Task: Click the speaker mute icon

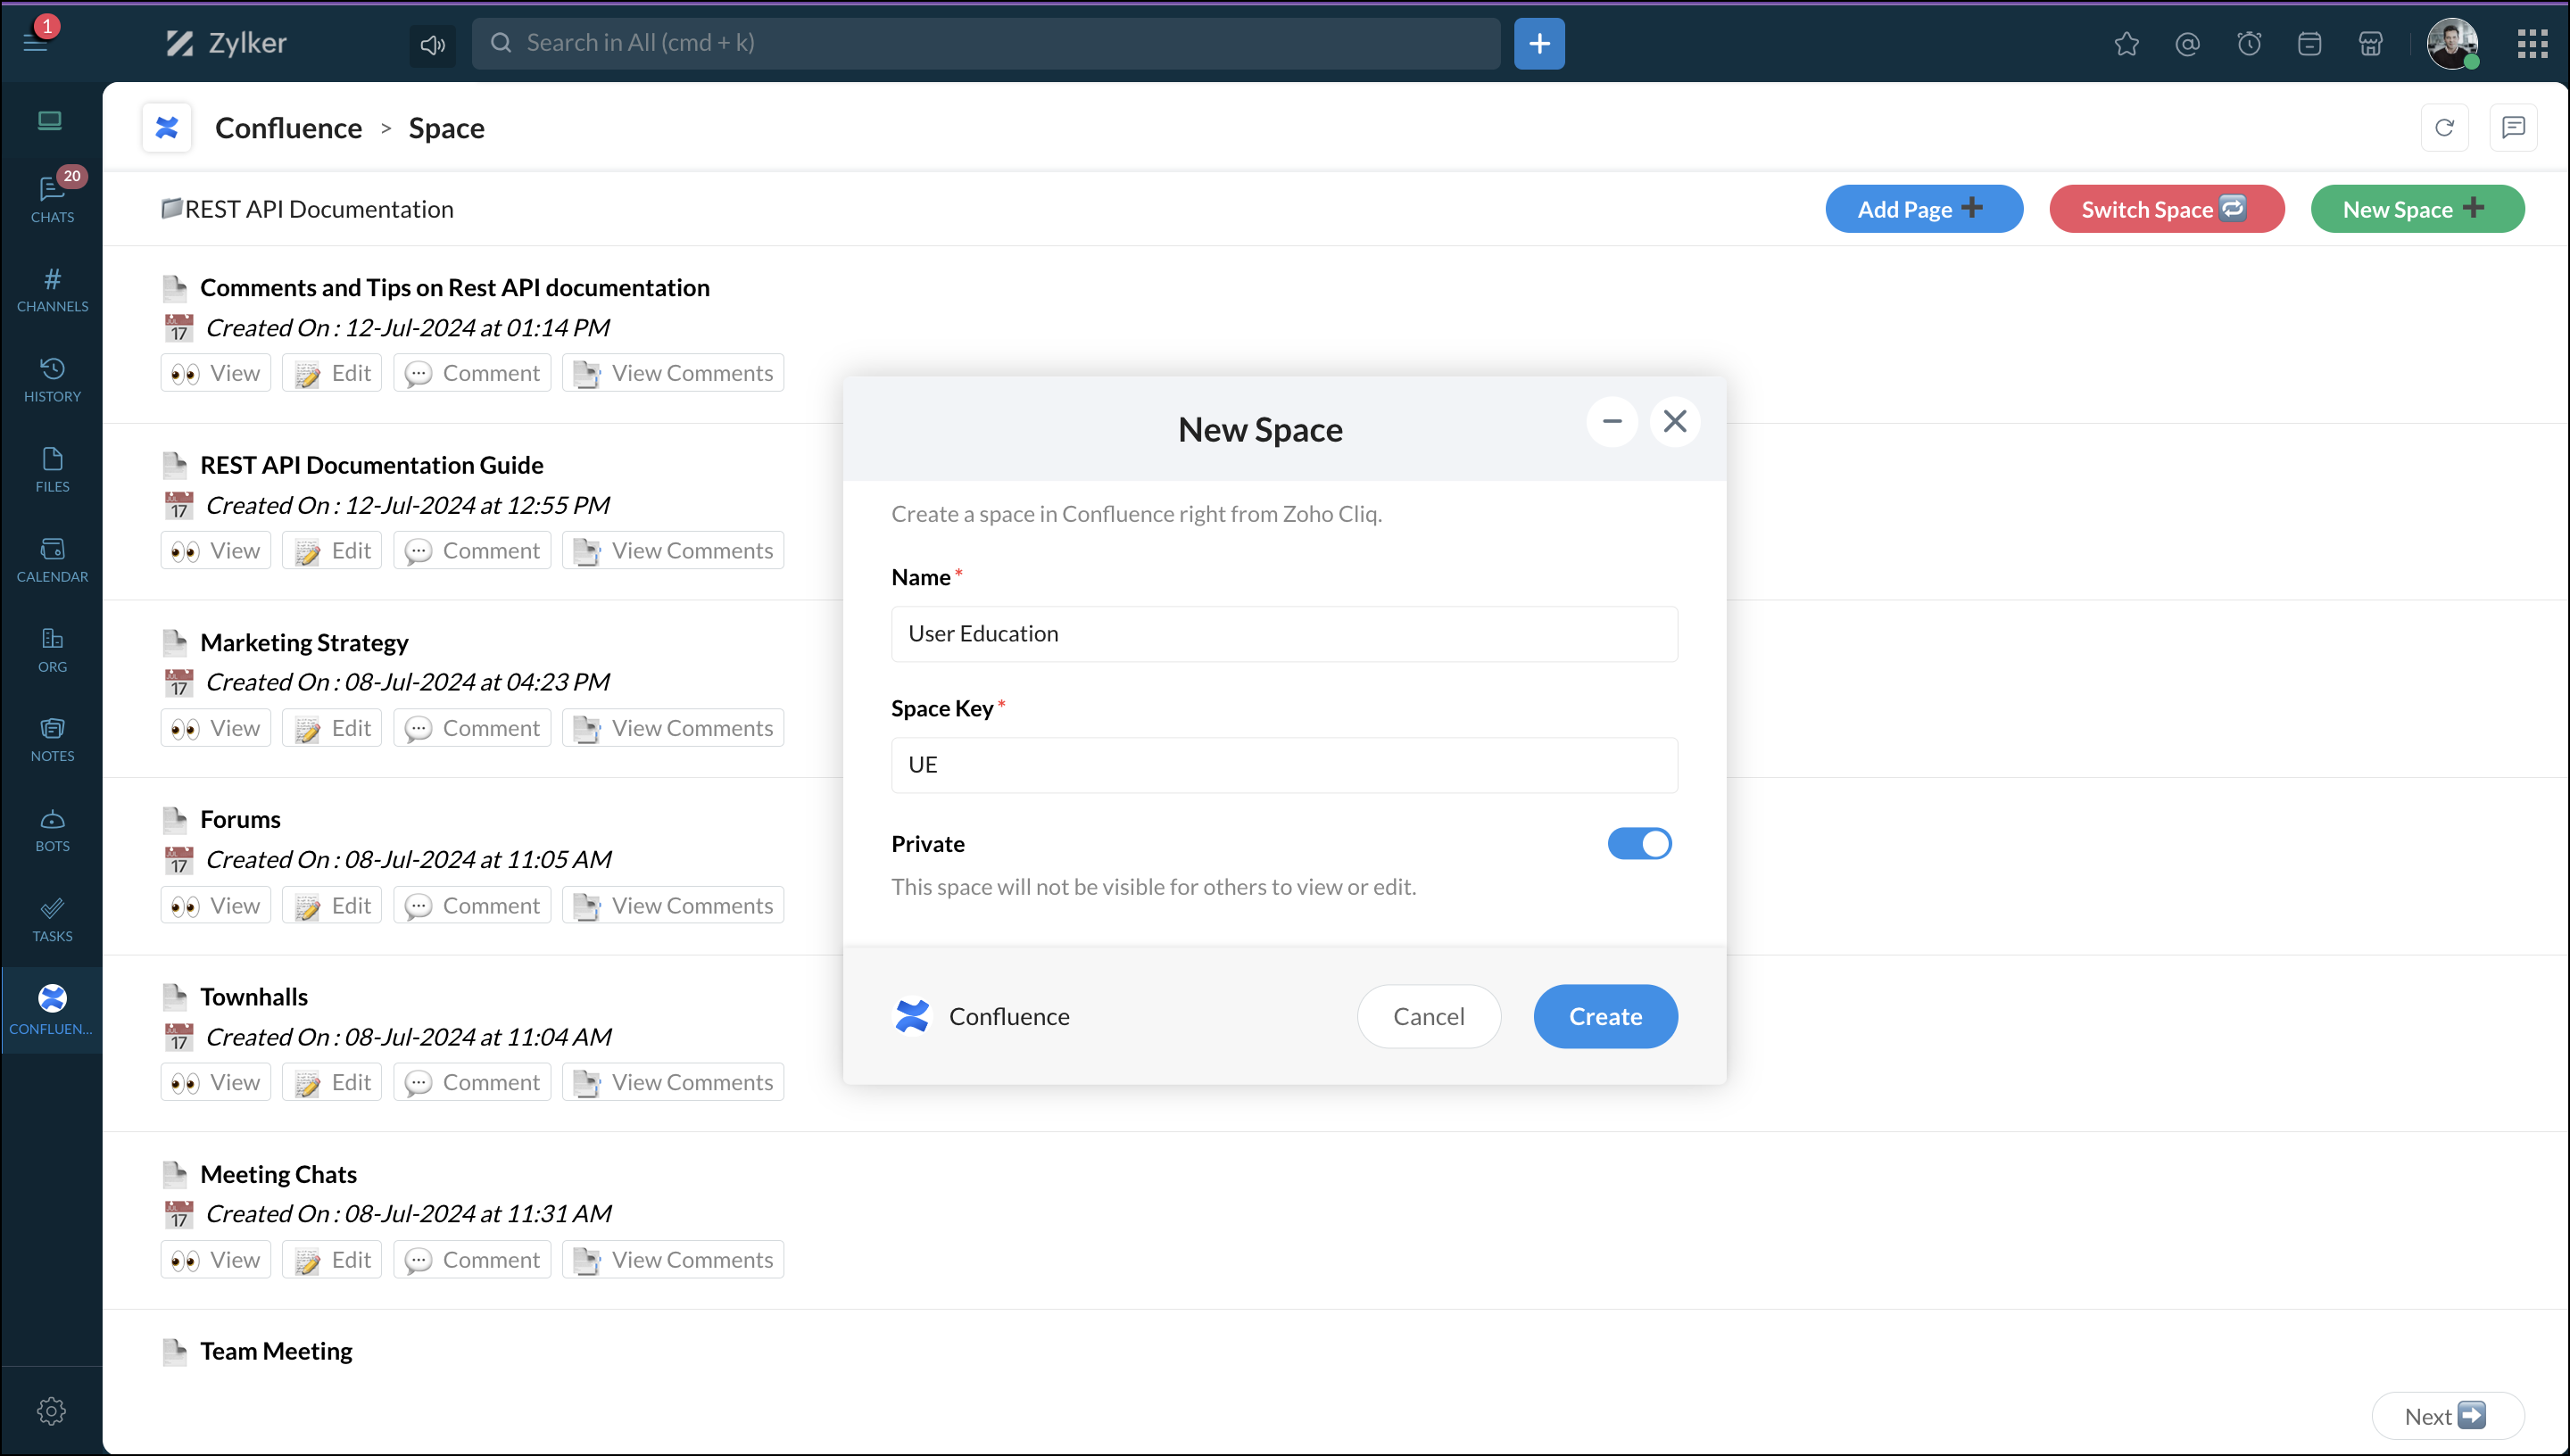Action: coord(432,44)
